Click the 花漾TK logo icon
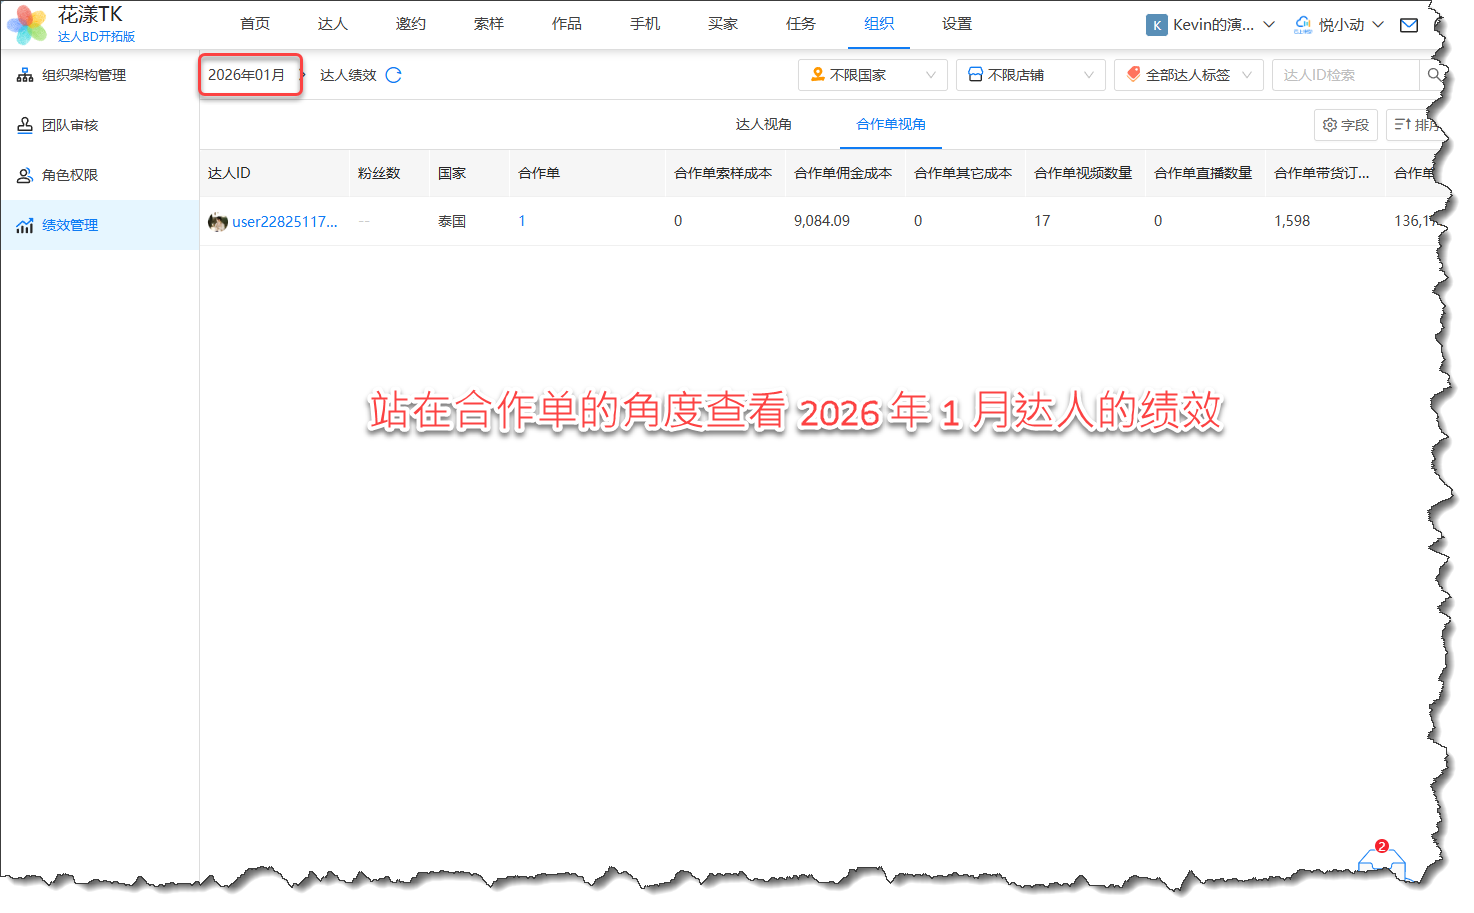Screen dimensions: 1474x913 (x=27, y=24)
